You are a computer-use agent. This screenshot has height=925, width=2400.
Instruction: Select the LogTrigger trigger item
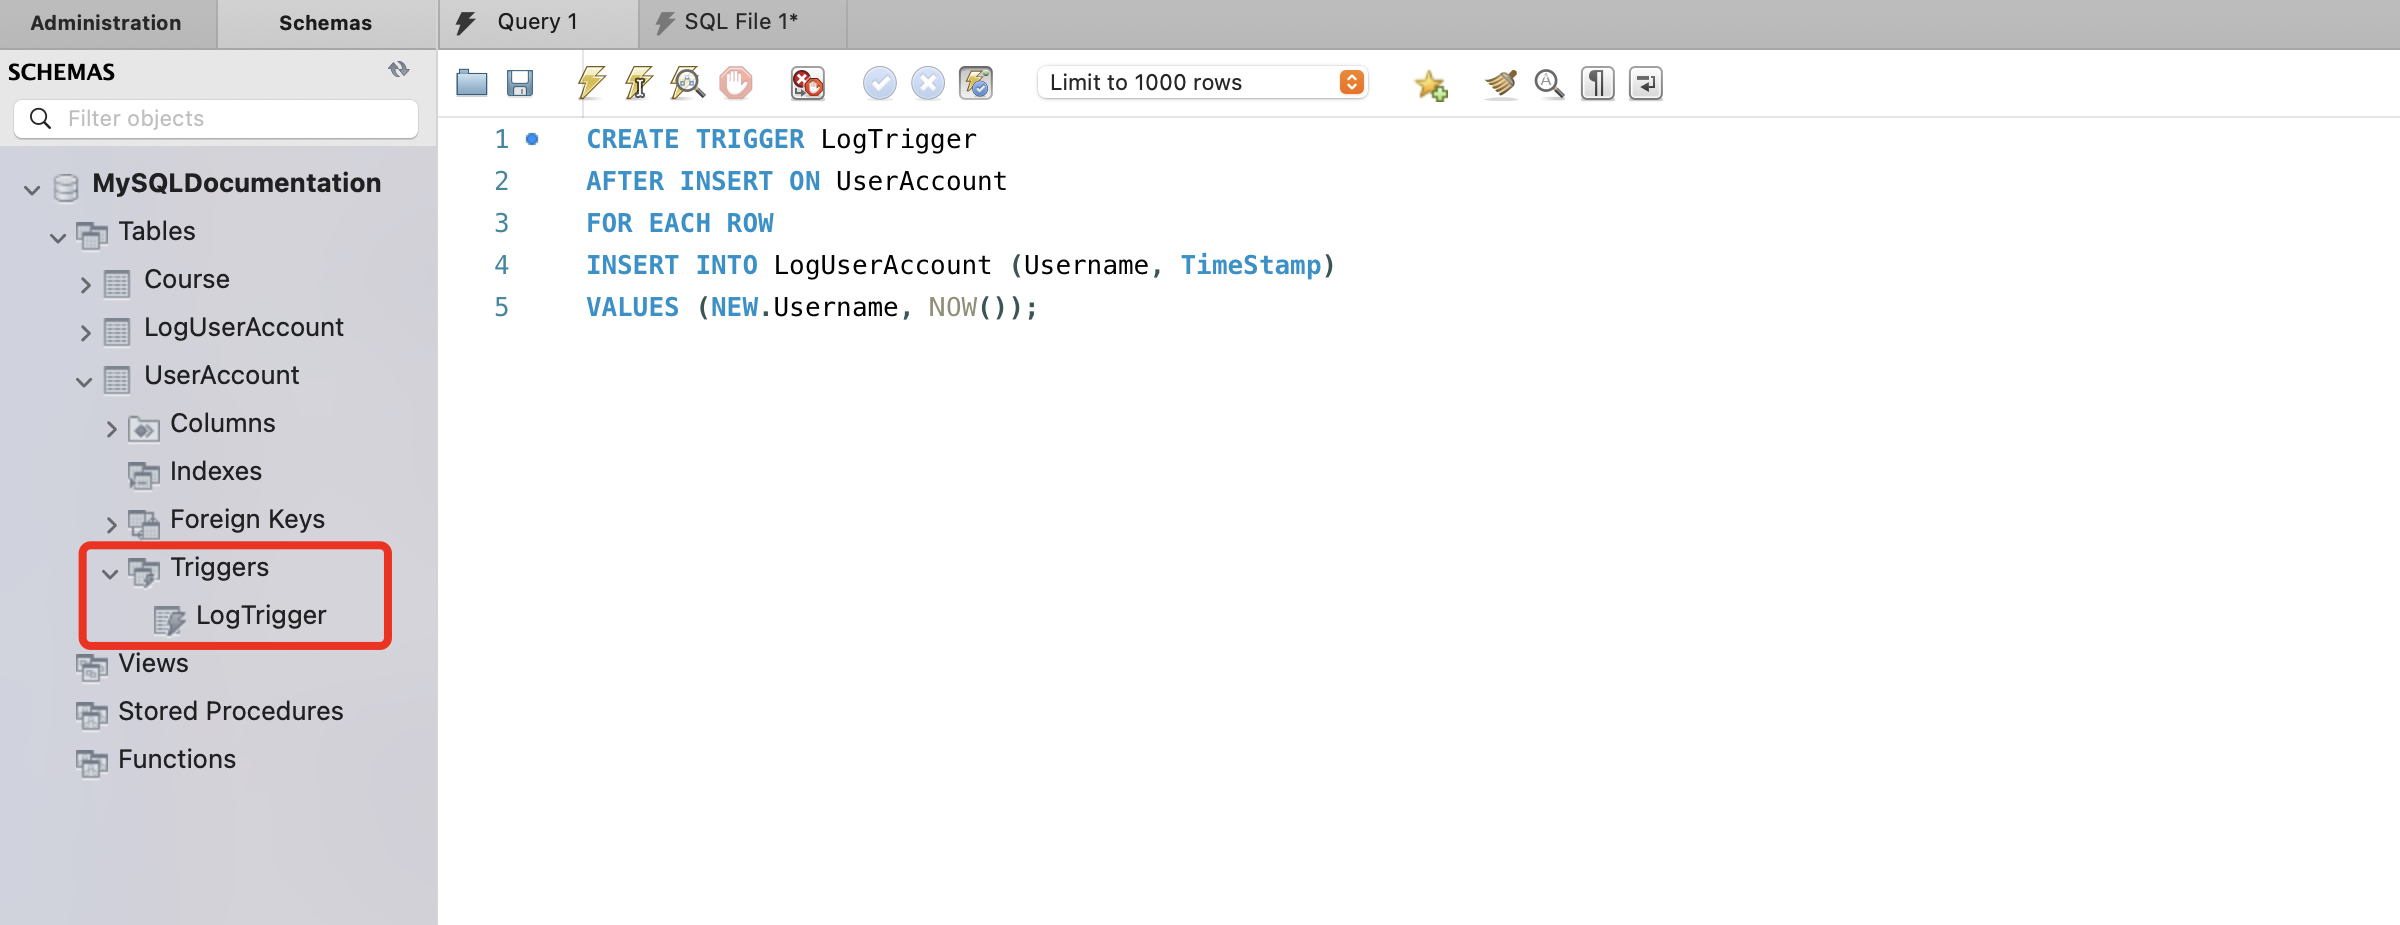coord(260,615)
